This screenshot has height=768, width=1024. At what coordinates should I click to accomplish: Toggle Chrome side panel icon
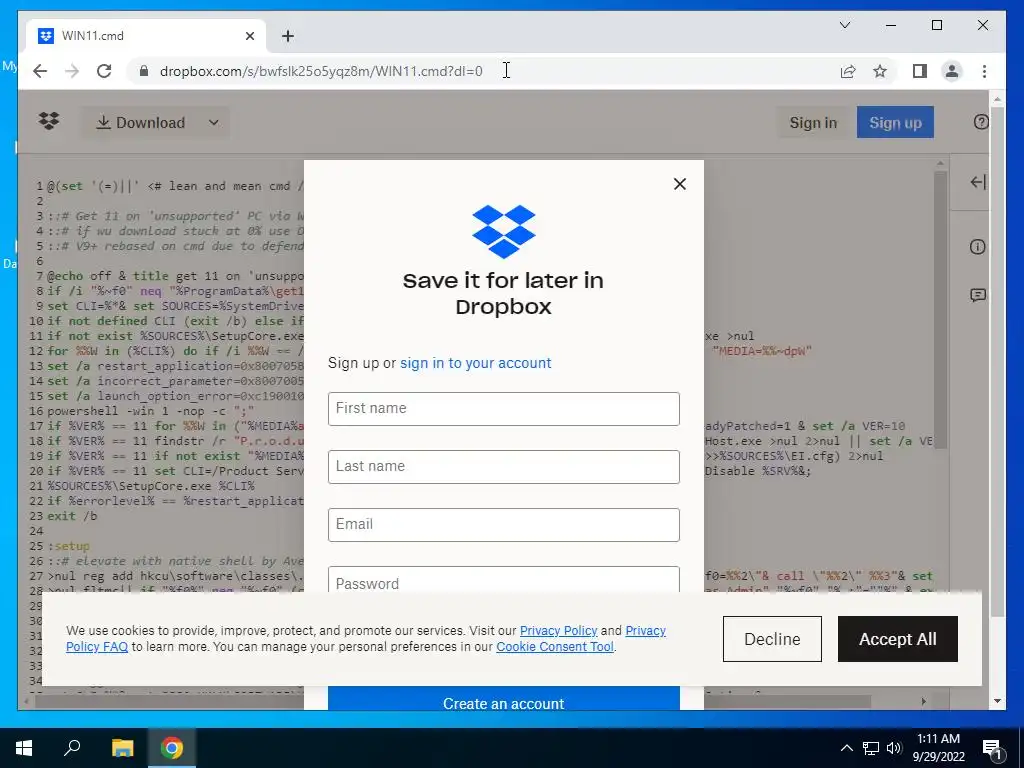[920, 71]
